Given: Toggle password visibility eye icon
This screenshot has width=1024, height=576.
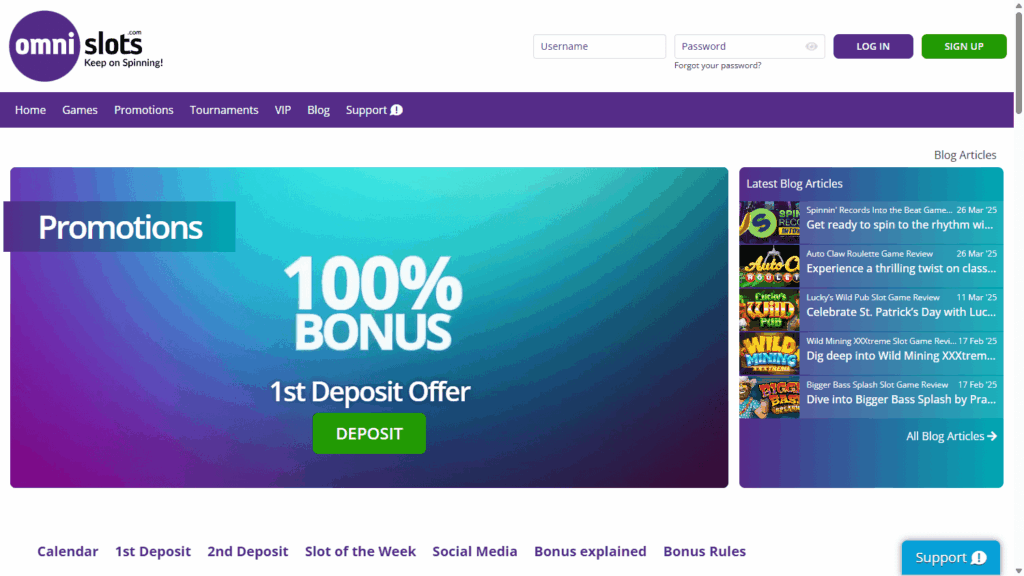Looking at the screenshot, I should click(811, 46).
